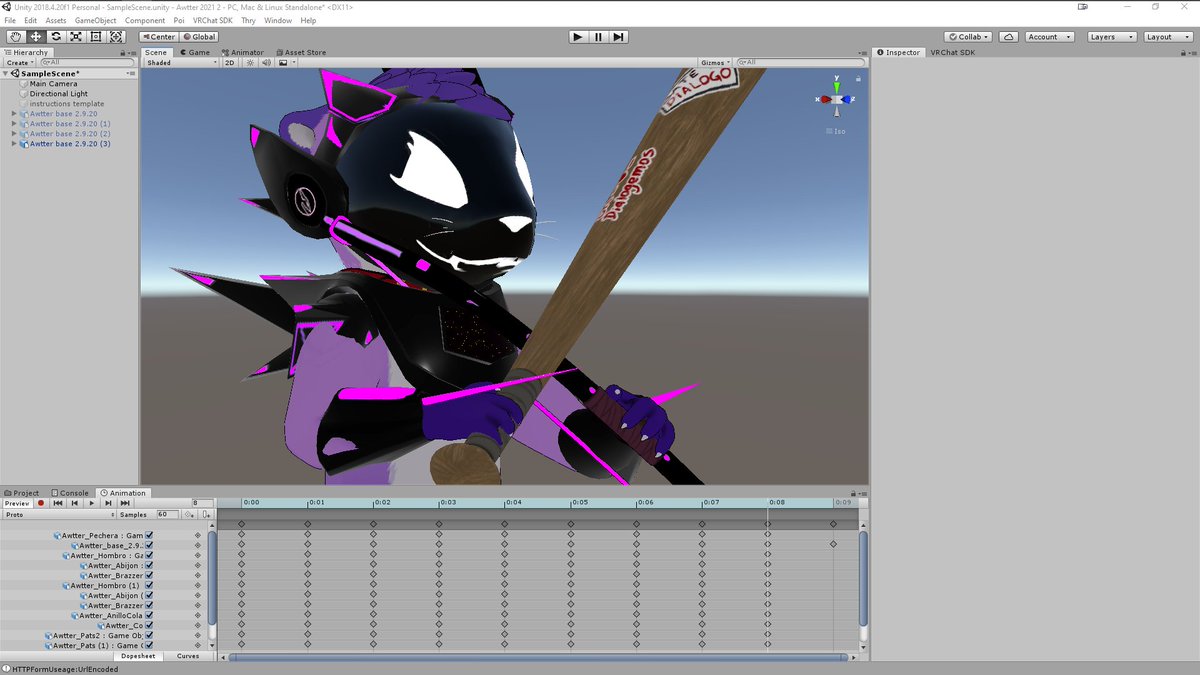
Task: Enable animation Record button
Action: 41,503
